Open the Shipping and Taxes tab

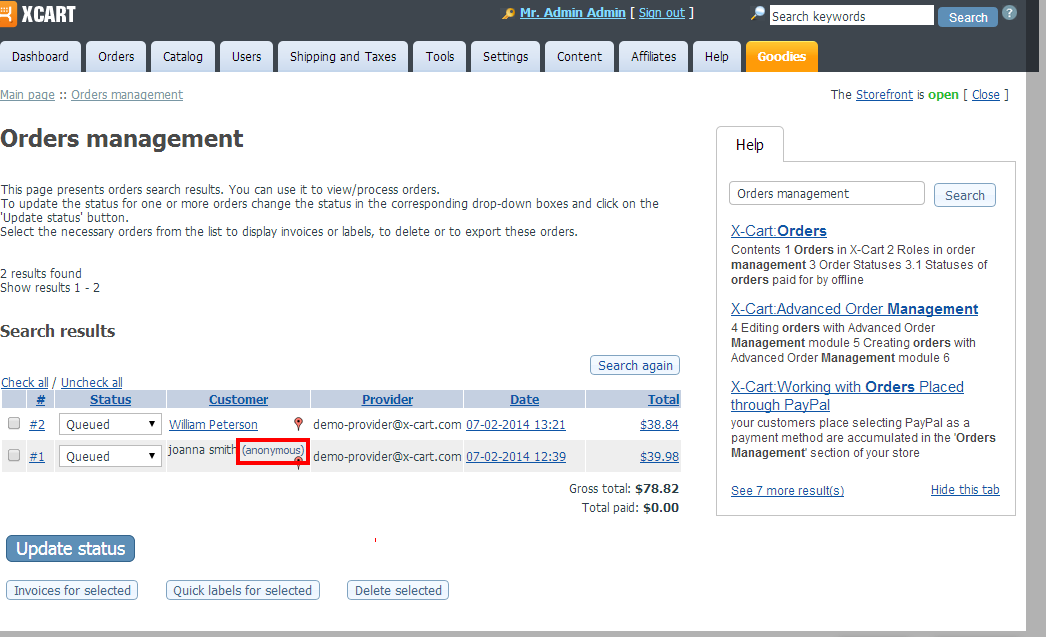(x=343, y=57)
